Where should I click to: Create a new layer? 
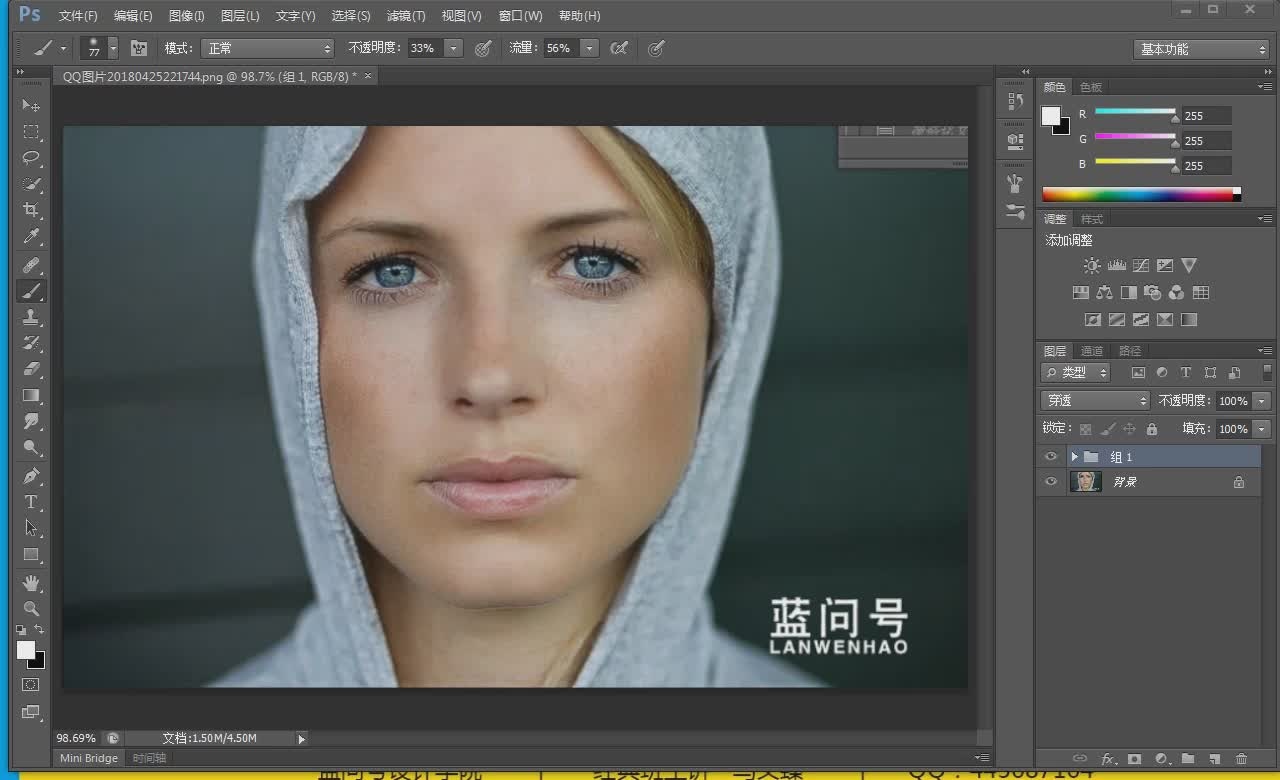[1215, 759]
